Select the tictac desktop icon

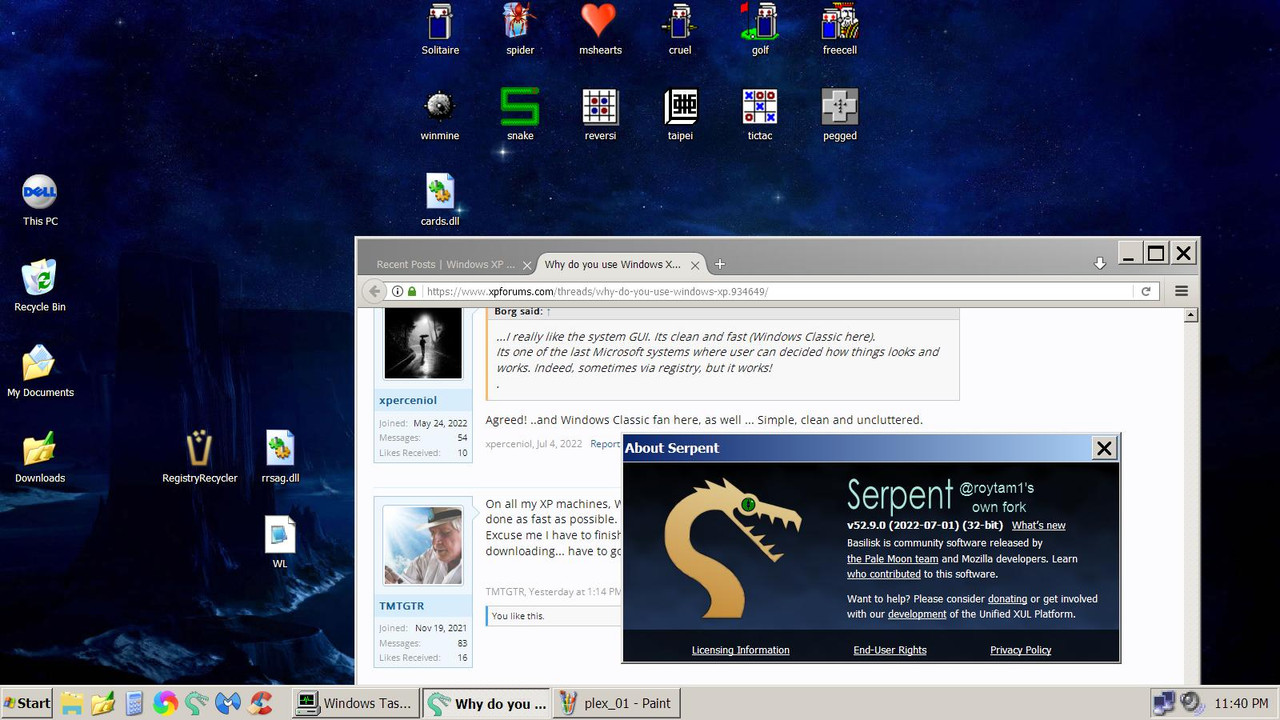click(760, 115)
